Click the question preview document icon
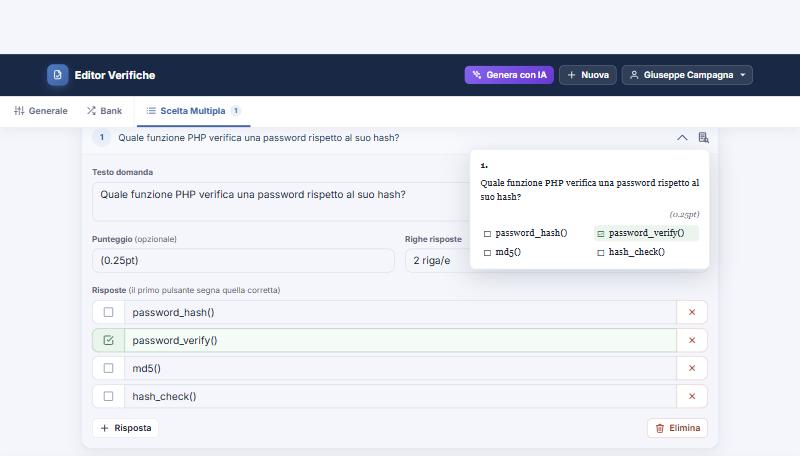The height and width of the screenshot is (456, 800). click(703, 138)
